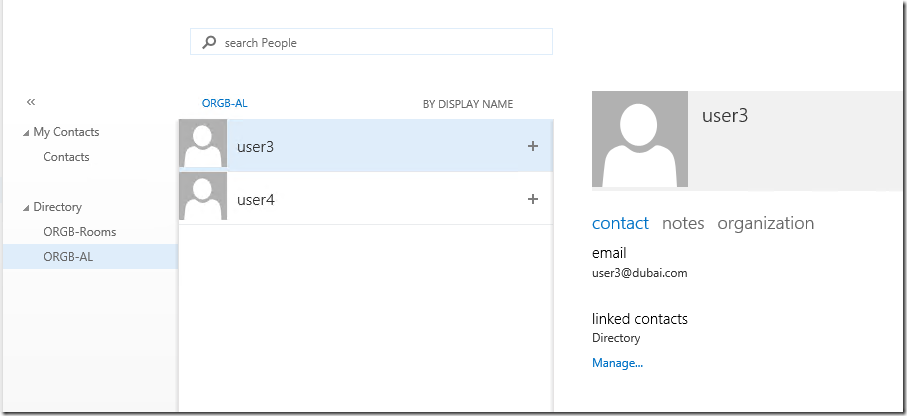This screenshot has width=907, height=416.
Task: Switch to the notes tab
Action: 683,223
